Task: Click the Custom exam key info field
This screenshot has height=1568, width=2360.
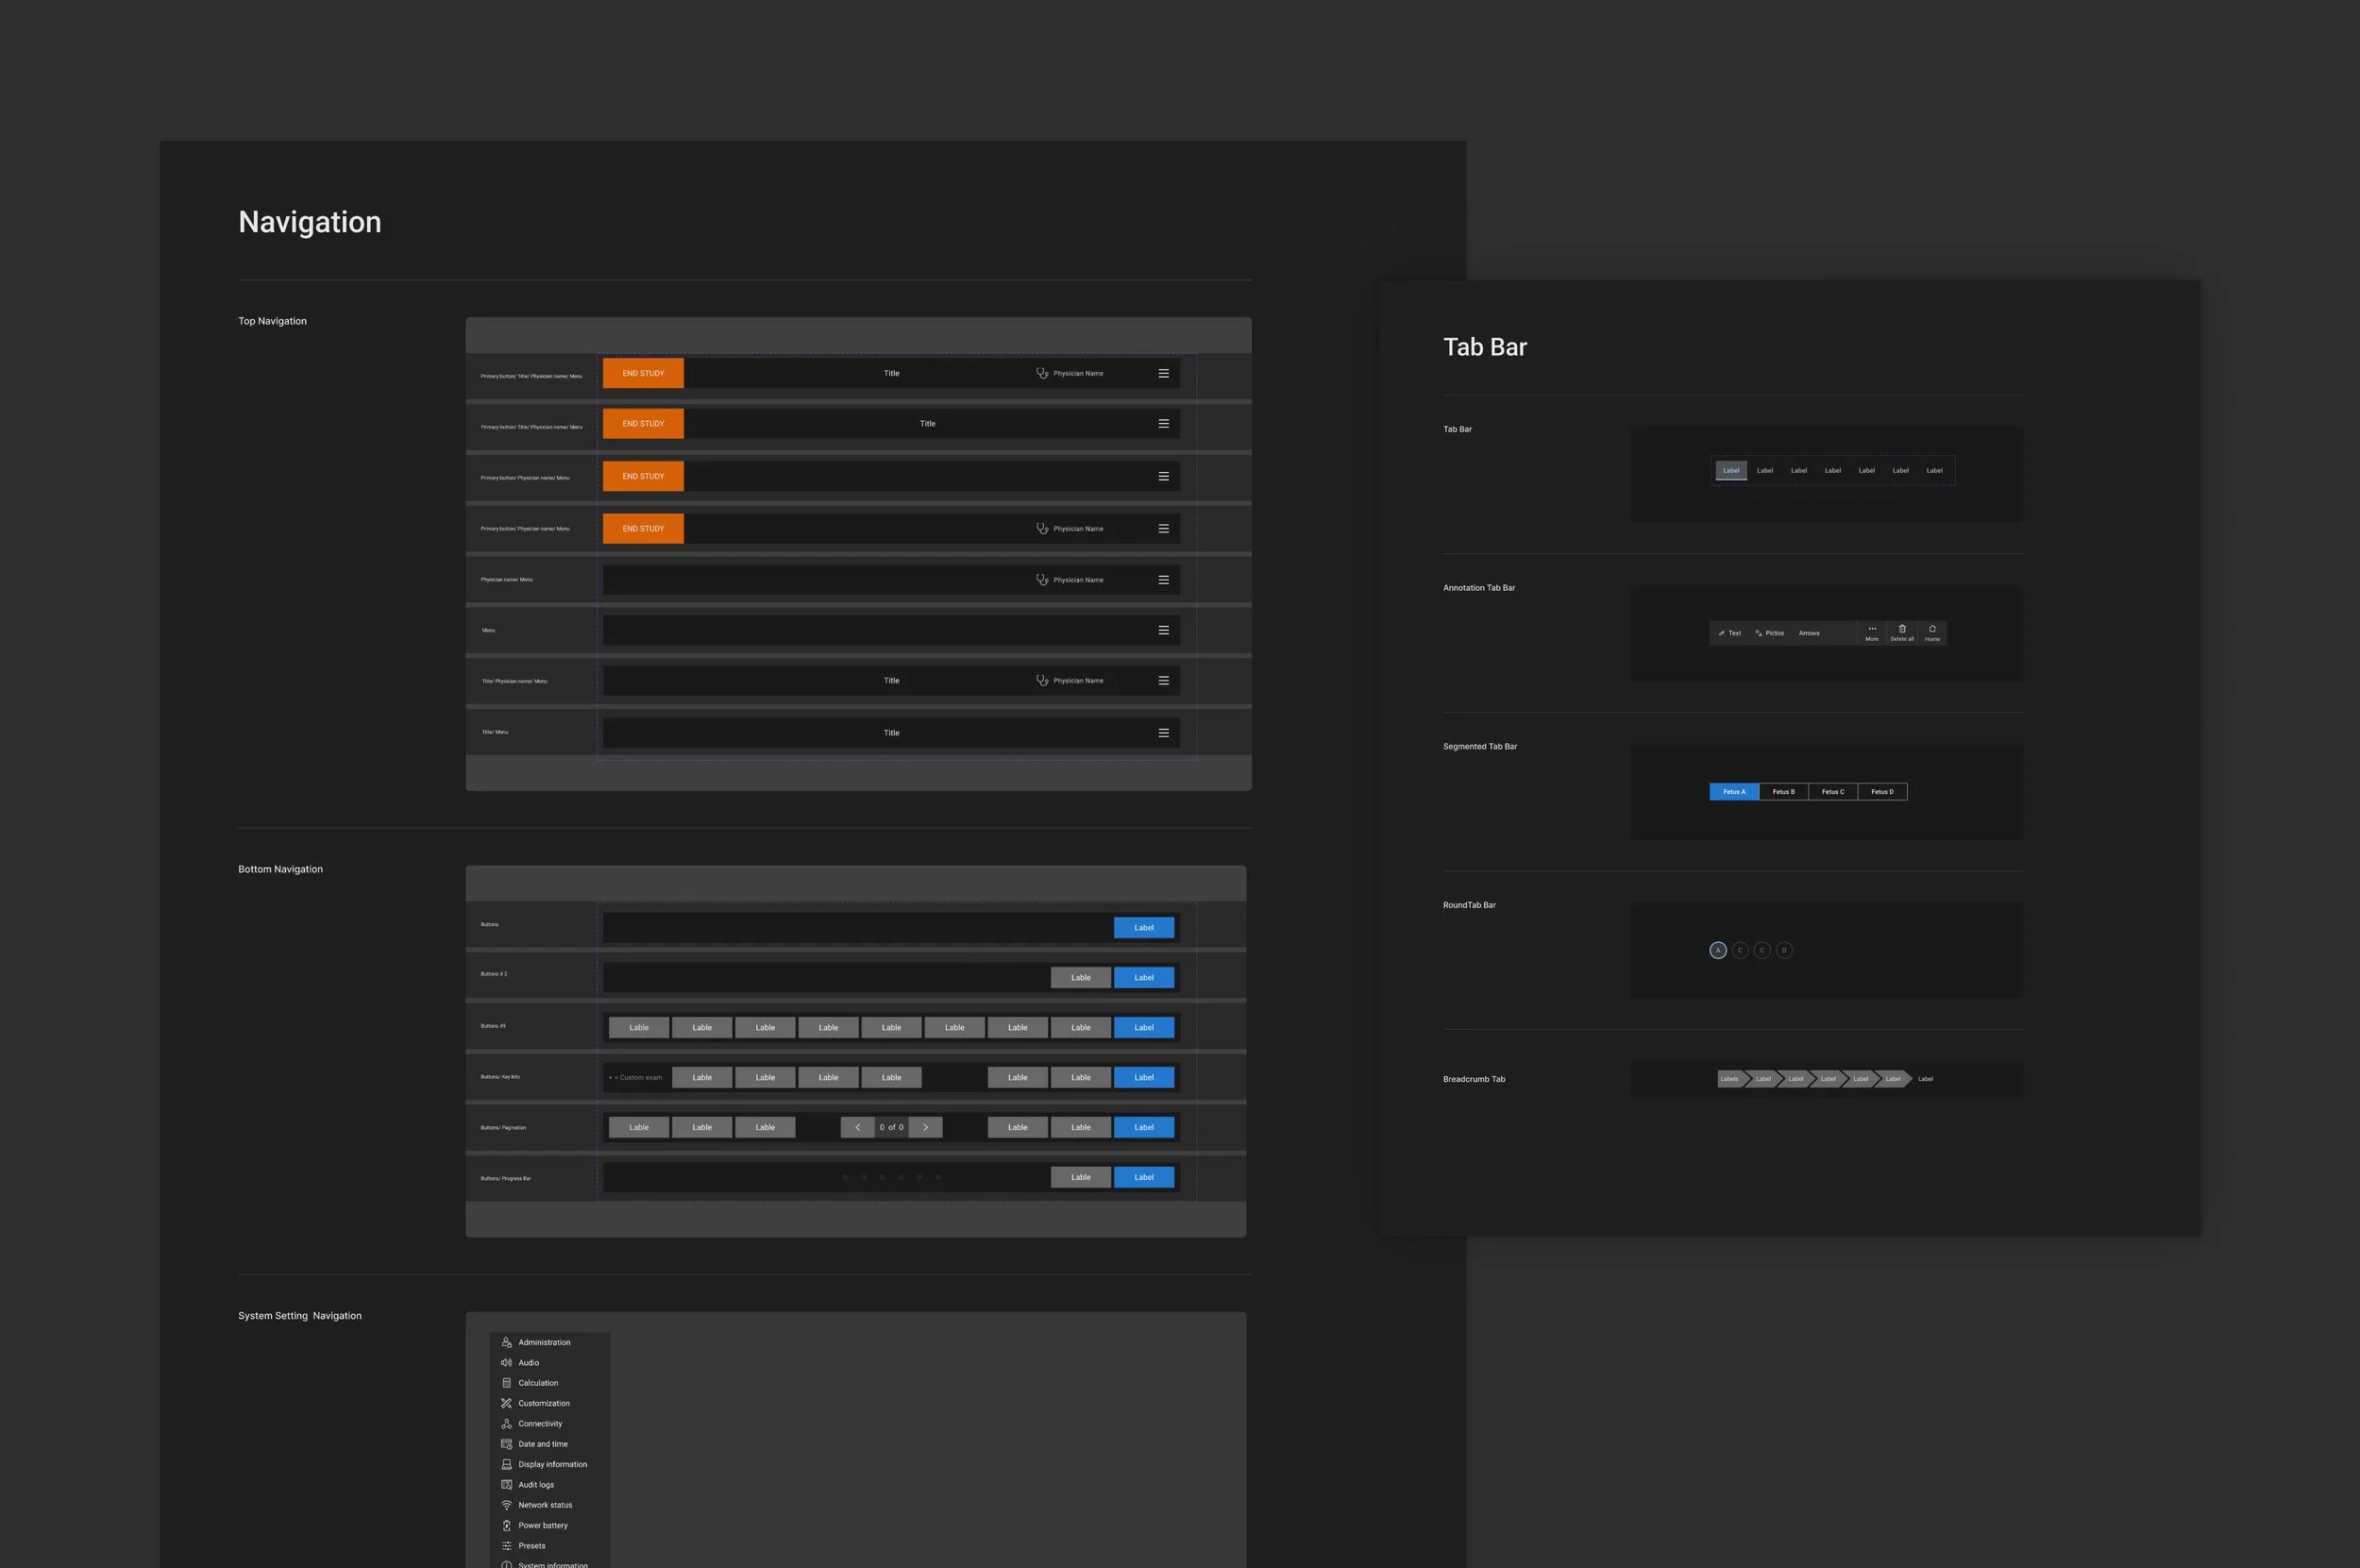Action: 636,1077
